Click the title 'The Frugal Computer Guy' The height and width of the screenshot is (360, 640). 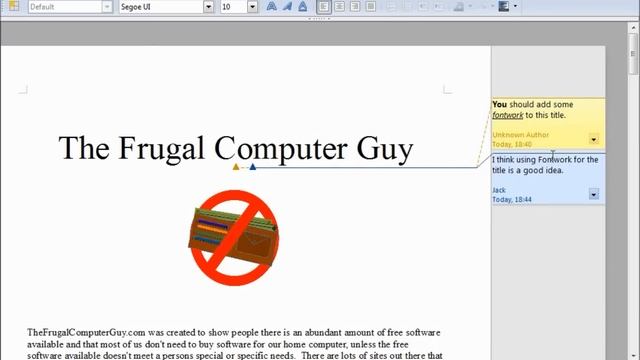click(x=236, y=148)
